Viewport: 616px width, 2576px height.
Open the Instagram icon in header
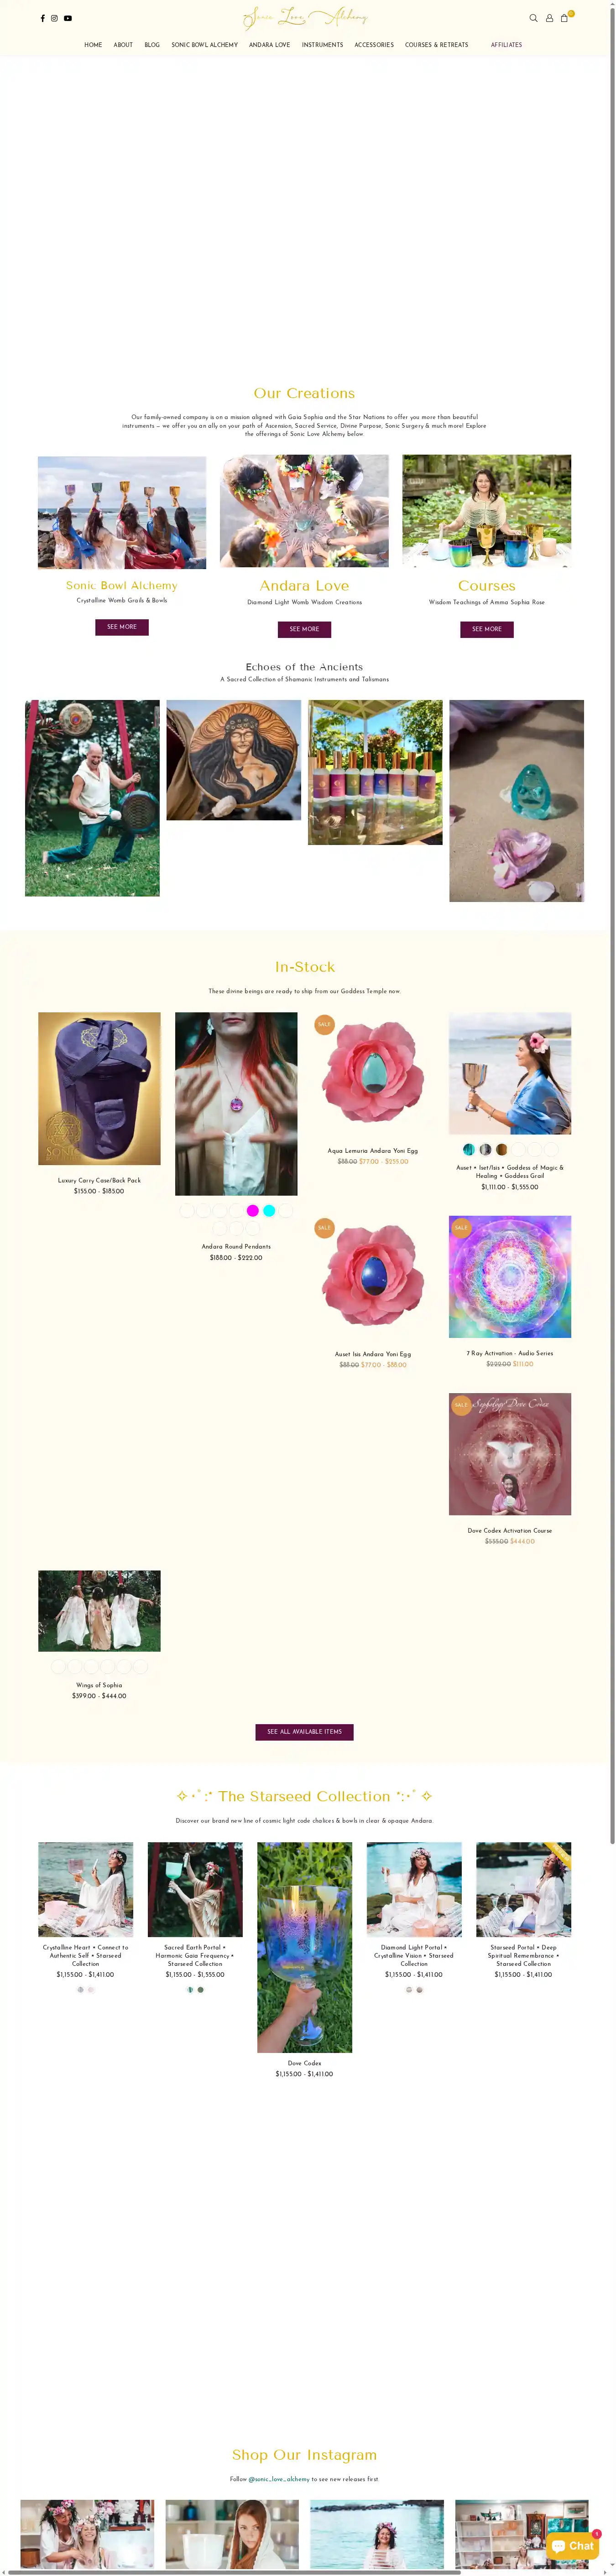[54, 18]
